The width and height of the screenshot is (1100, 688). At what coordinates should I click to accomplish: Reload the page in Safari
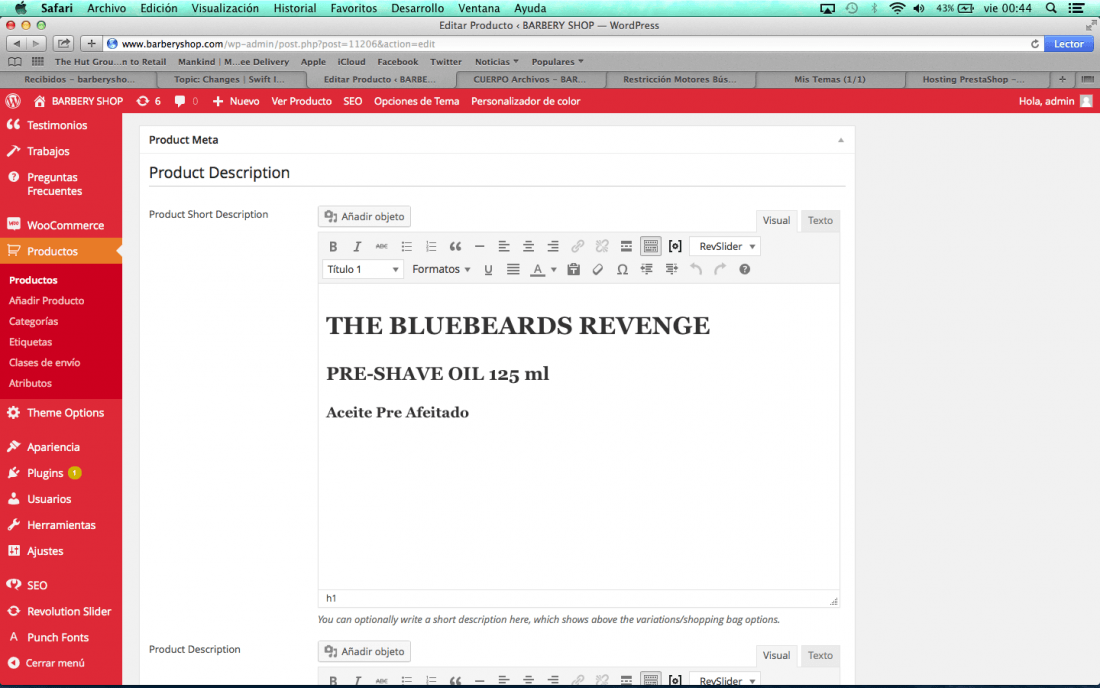click(1035, 43)
